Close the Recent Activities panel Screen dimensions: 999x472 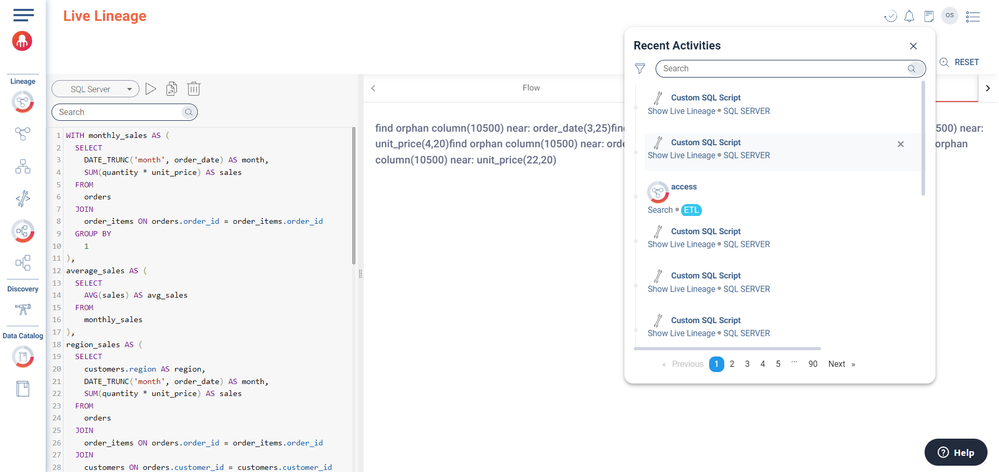[x=913, y=46]
